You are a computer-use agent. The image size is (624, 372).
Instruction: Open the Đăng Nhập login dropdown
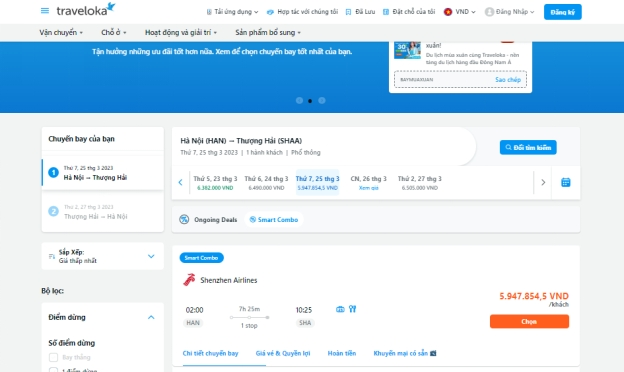click(x=515, y=12)
